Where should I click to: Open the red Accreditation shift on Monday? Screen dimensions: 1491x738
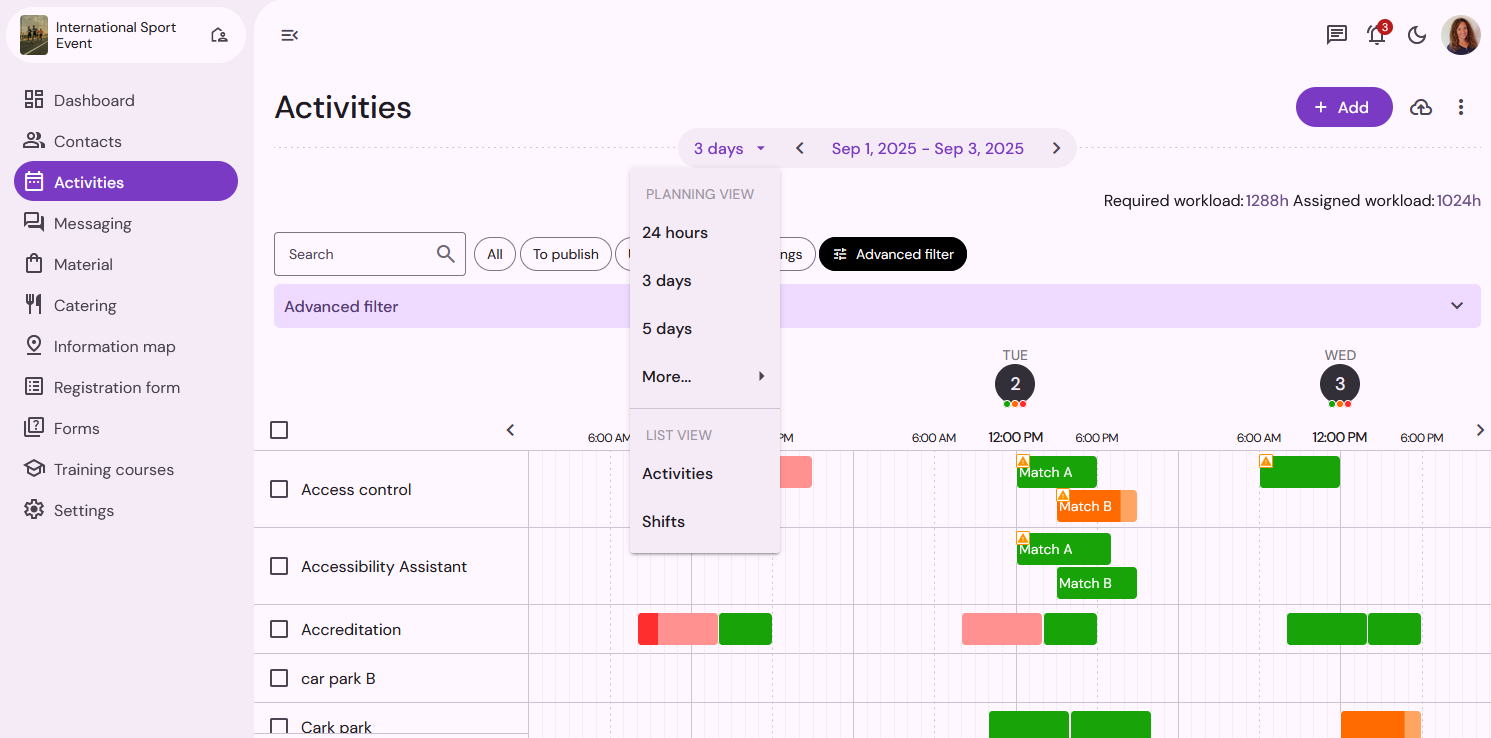pyautogui.click(x=678, y=629)
